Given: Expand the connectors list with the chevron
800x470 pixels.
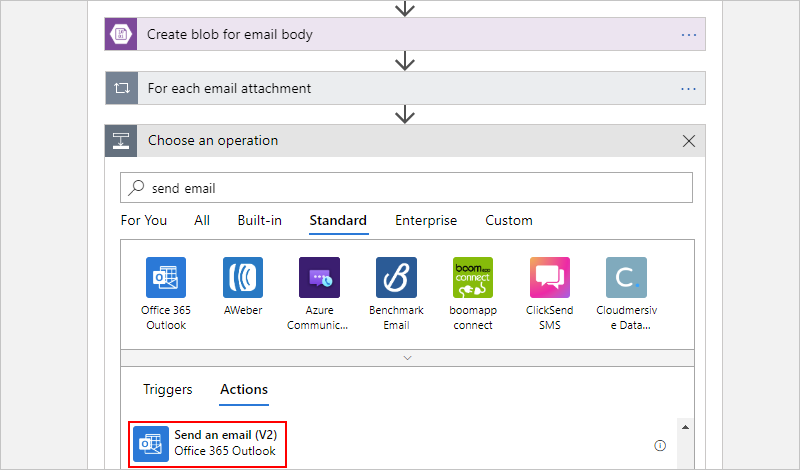Looking at the screenshot, I should 405,357.
